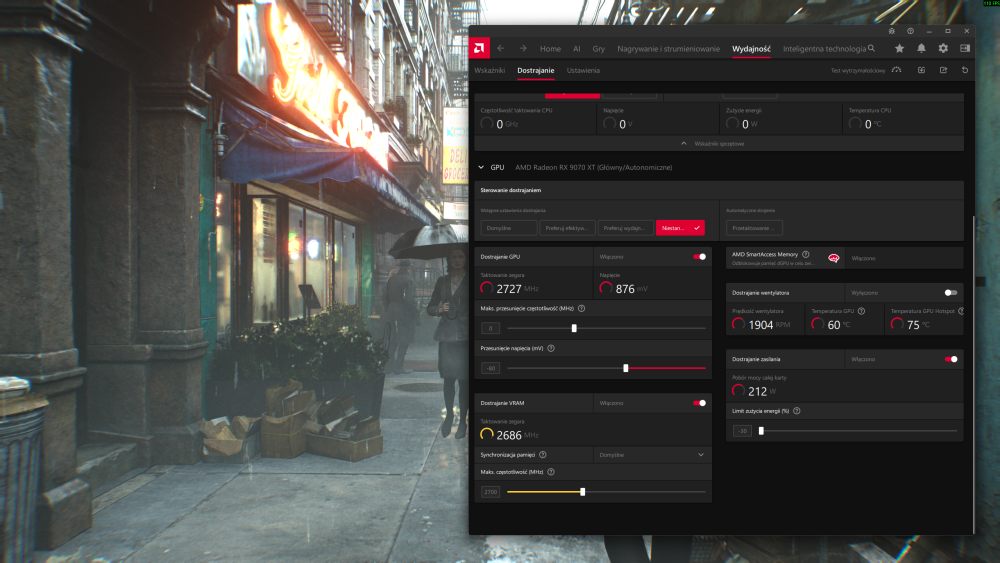
Task: Open Synchronizacja pamięci Domyślne dropdown
Action: pyautogui.click(x=652, y=455)
